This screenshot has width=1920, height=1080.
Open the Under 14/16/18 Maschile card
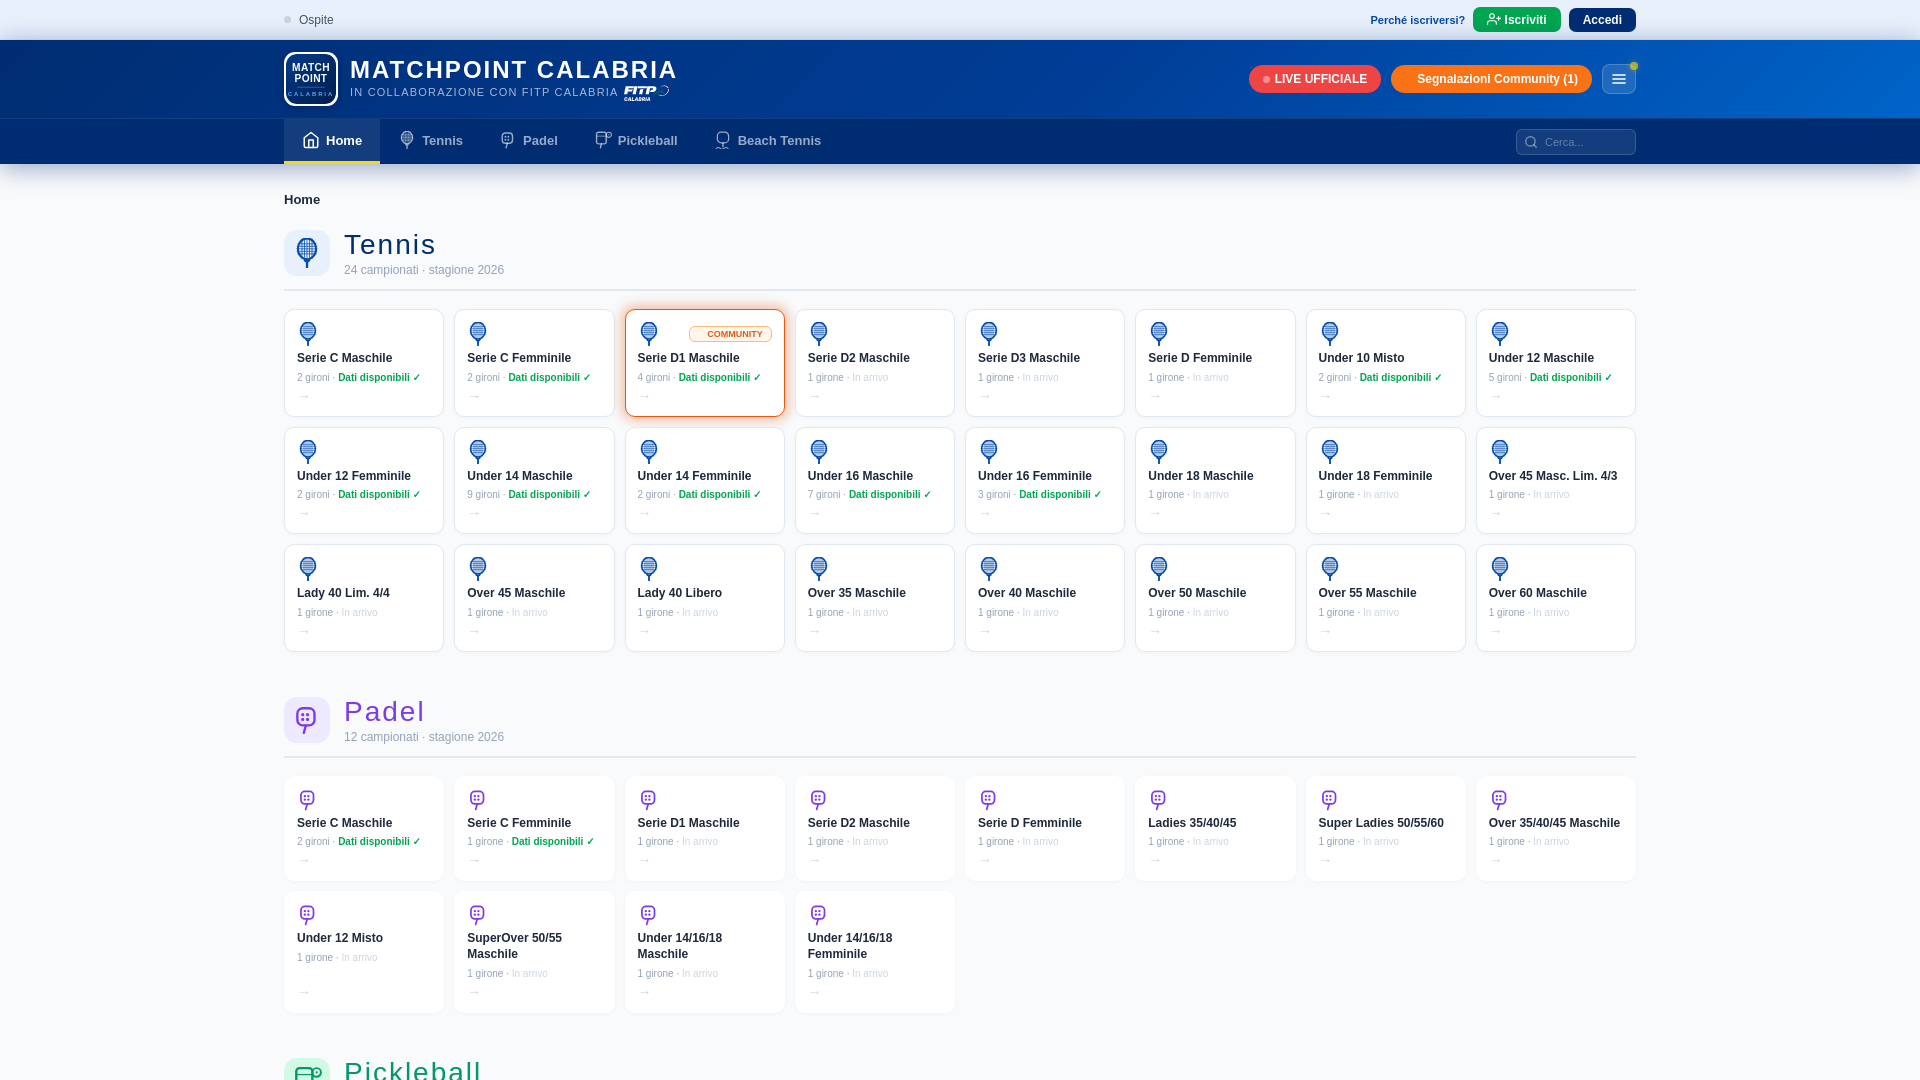705,952
